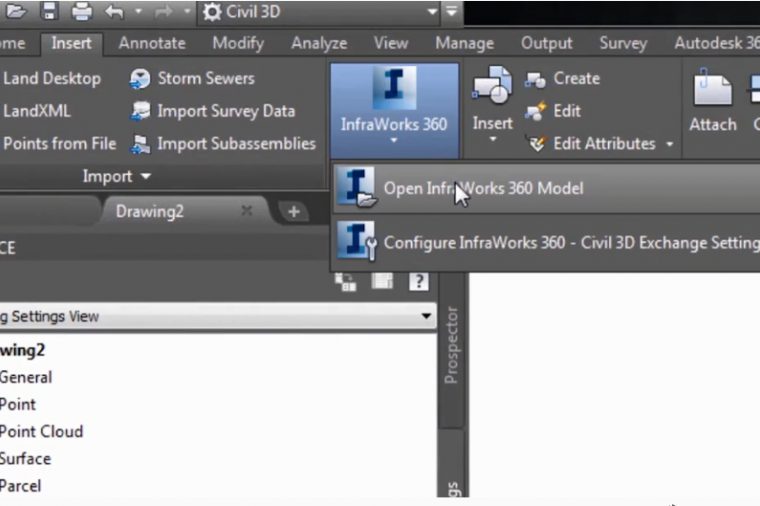Click the Redo arrow icon
760x506 pixels.
(163, 12)
